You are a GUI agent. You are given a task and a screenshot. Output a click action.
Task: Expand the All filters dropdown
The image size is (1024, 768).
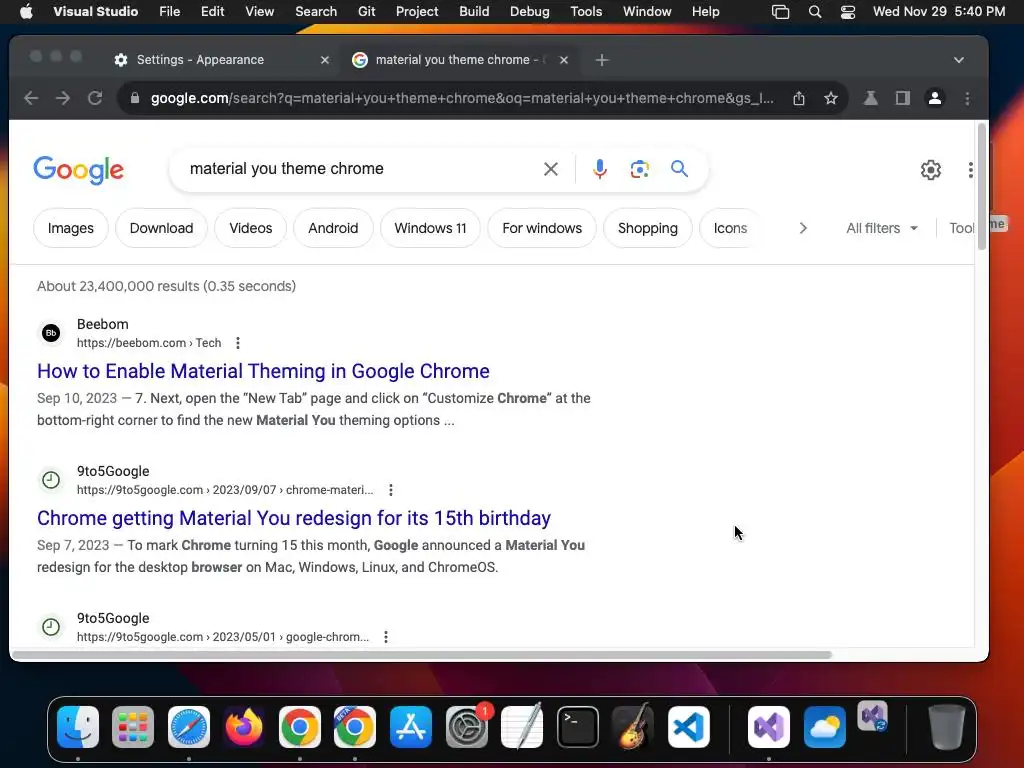(882, 228)
